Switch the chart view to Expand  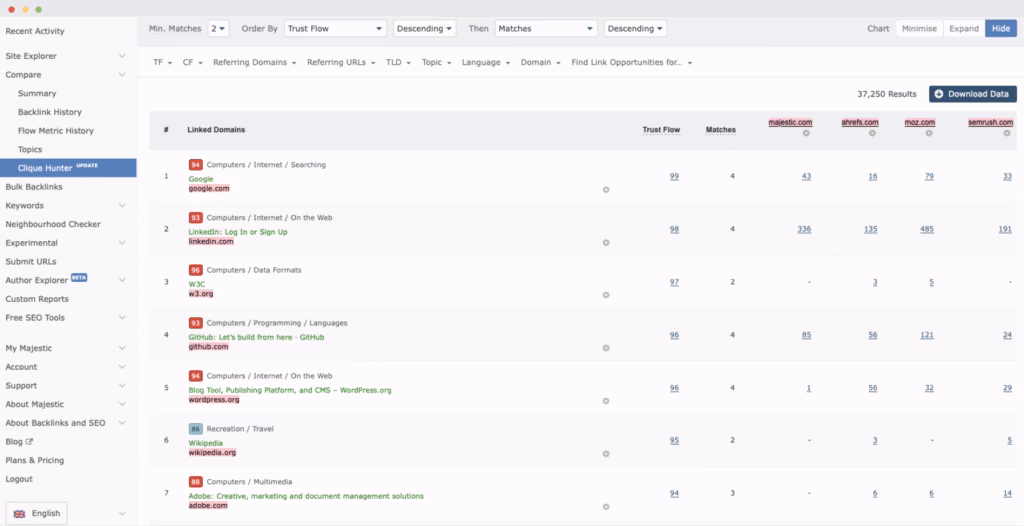pos(963,29)
